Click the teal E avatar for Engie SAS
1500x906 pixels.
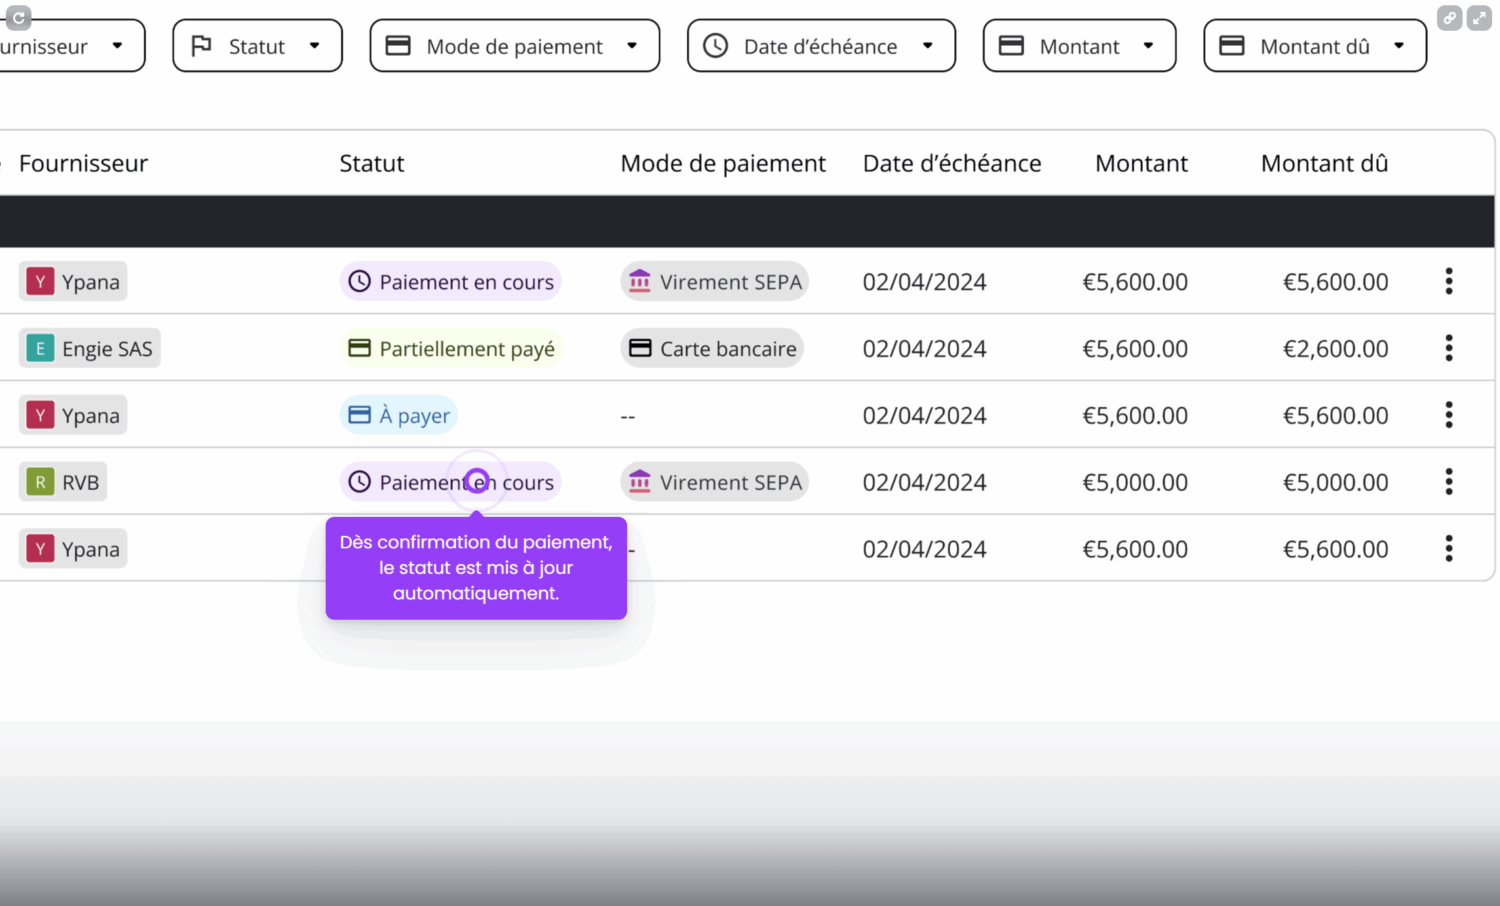click(x=40, y=348)
